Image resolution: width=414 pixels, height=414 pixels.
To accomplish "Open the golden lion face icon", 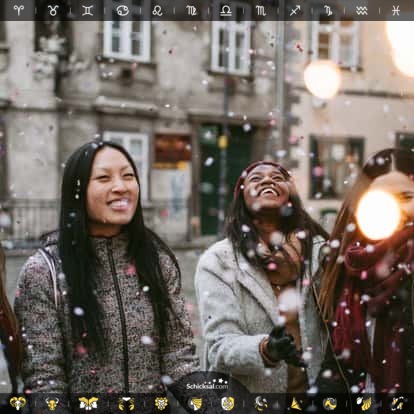I will [161, 403].
